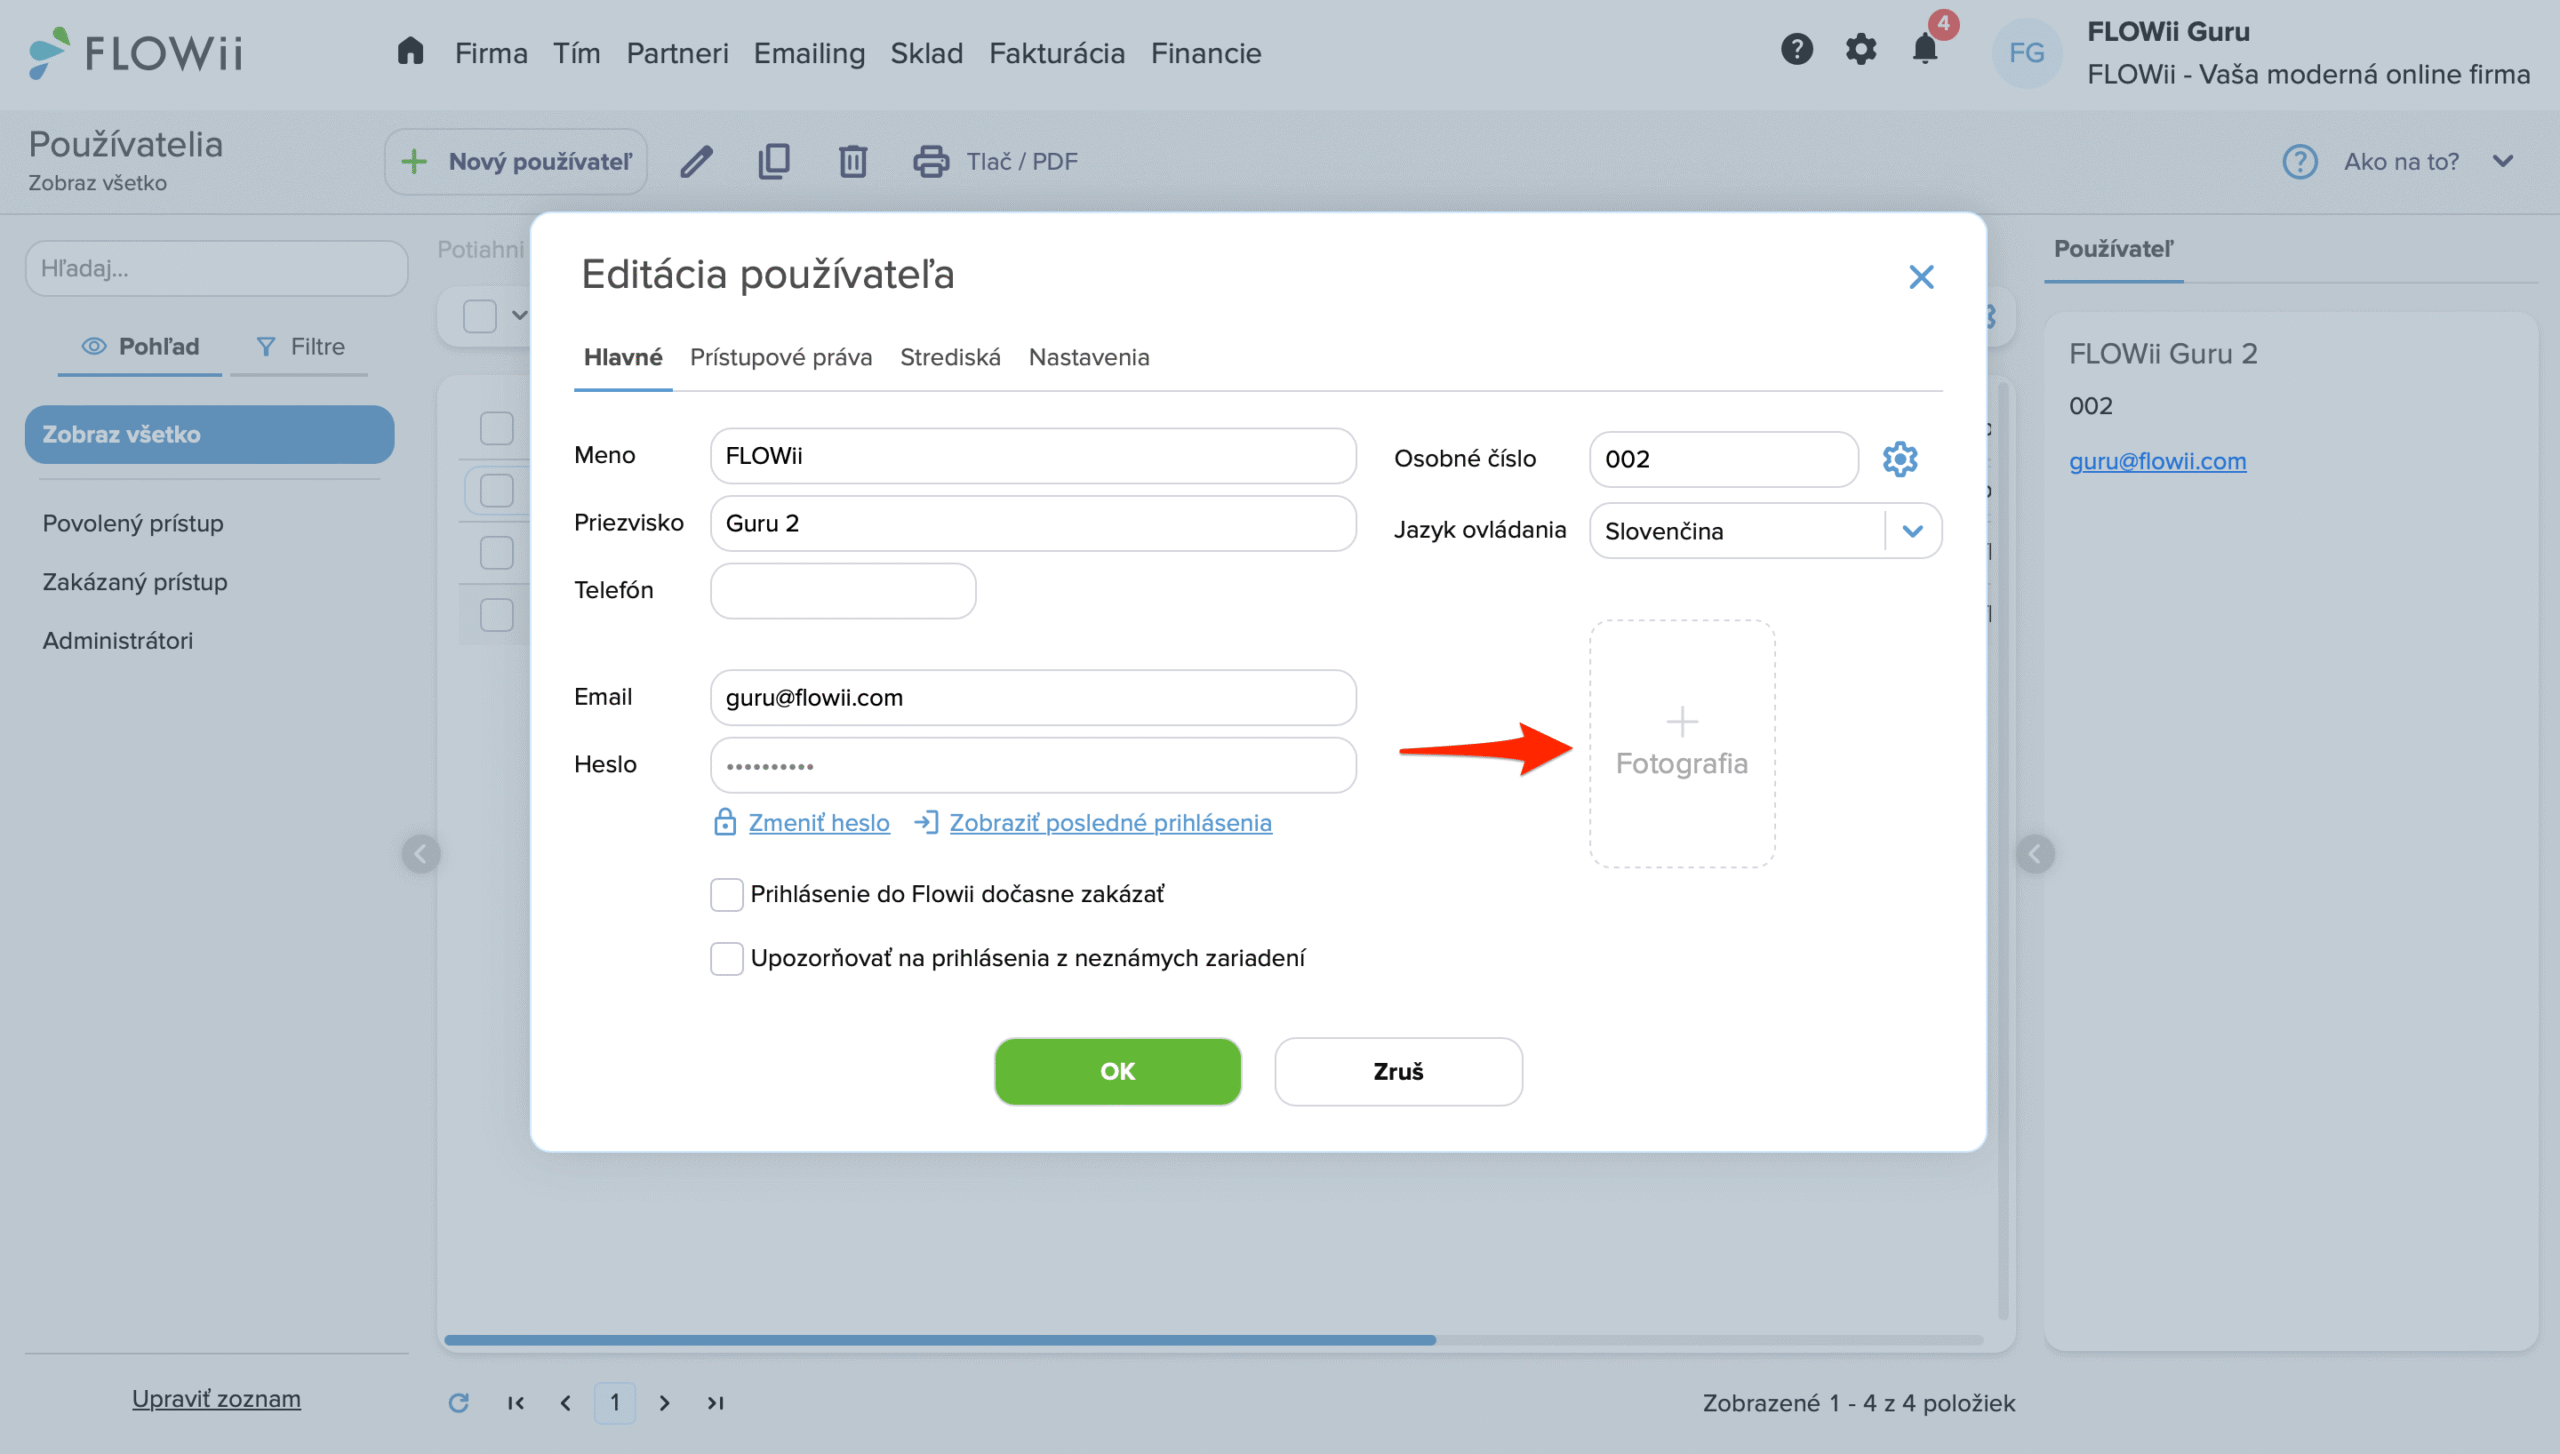Click the home icon in top navigation
Screen dimensions: 2560x1454
[x=410, y=51]
